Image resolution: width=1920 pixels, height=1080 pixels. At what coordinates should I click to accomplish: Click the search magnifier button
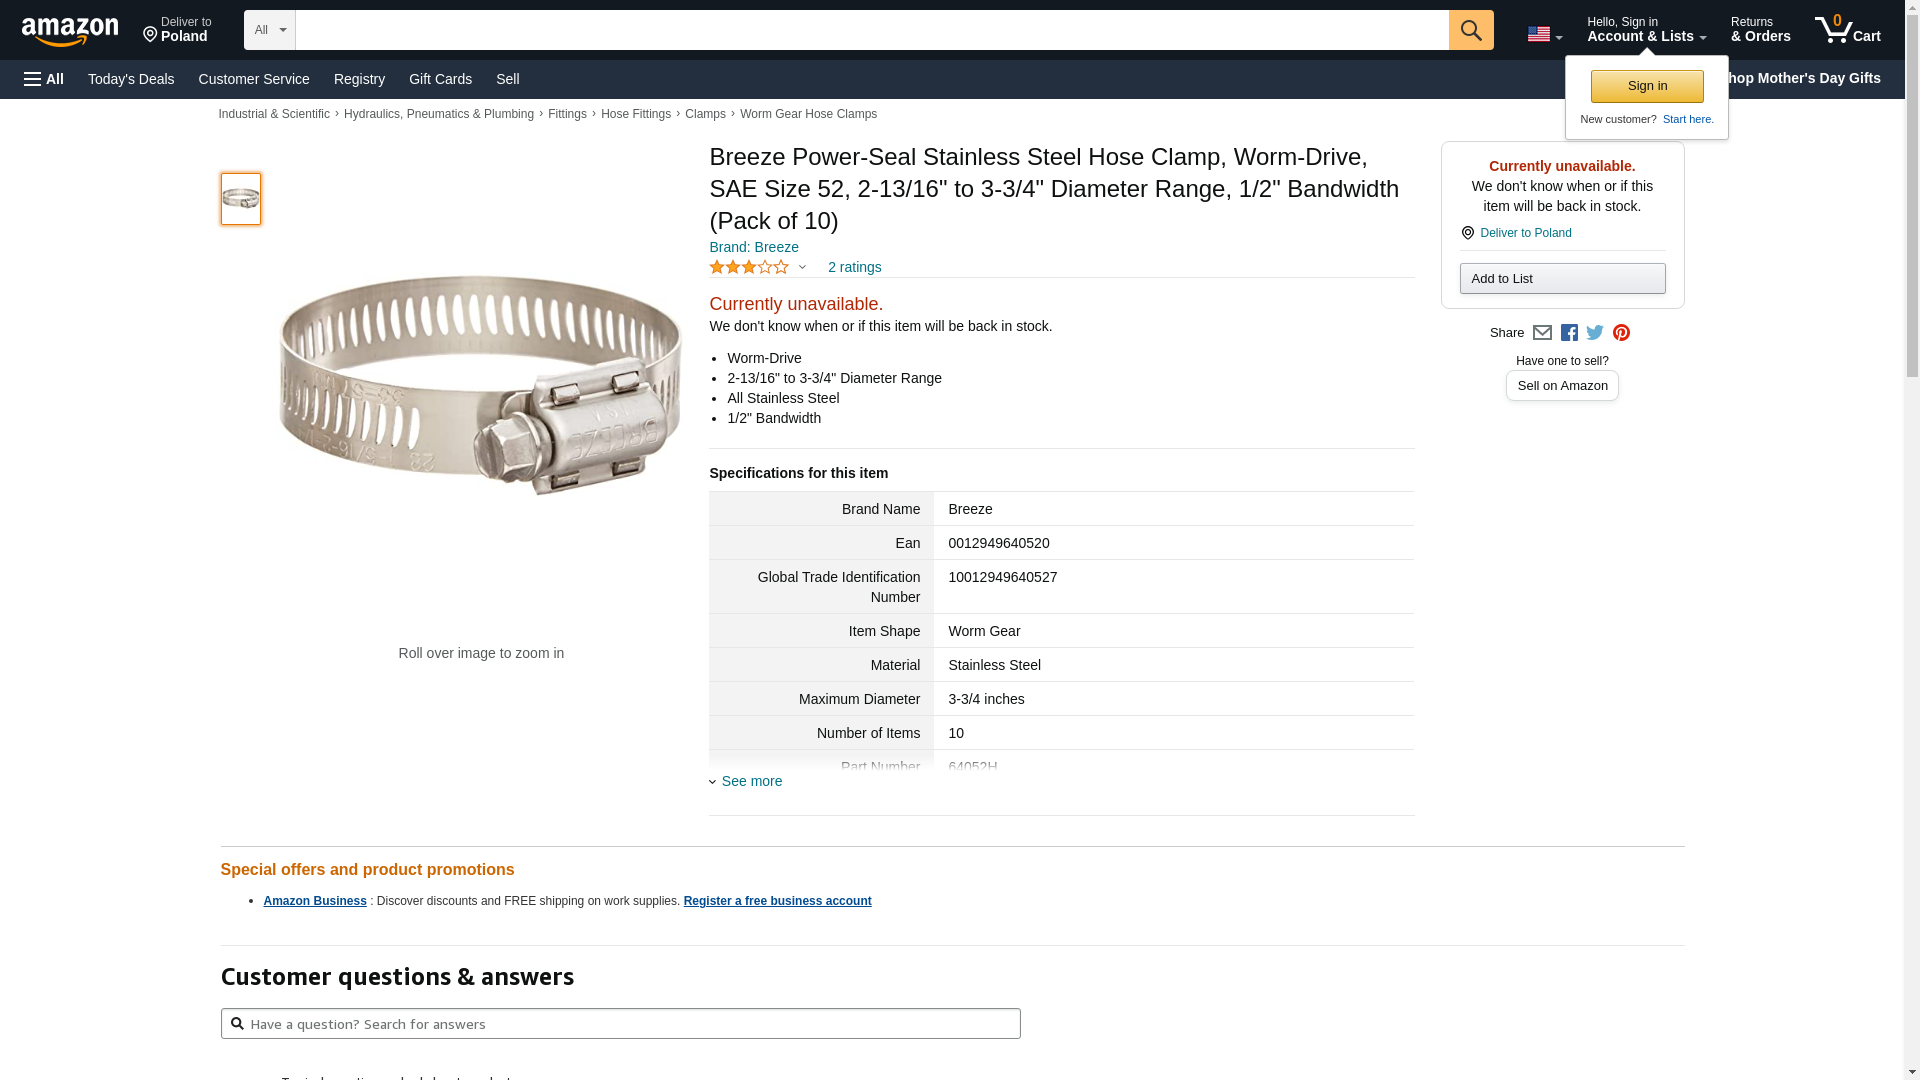pos(1470,30)
